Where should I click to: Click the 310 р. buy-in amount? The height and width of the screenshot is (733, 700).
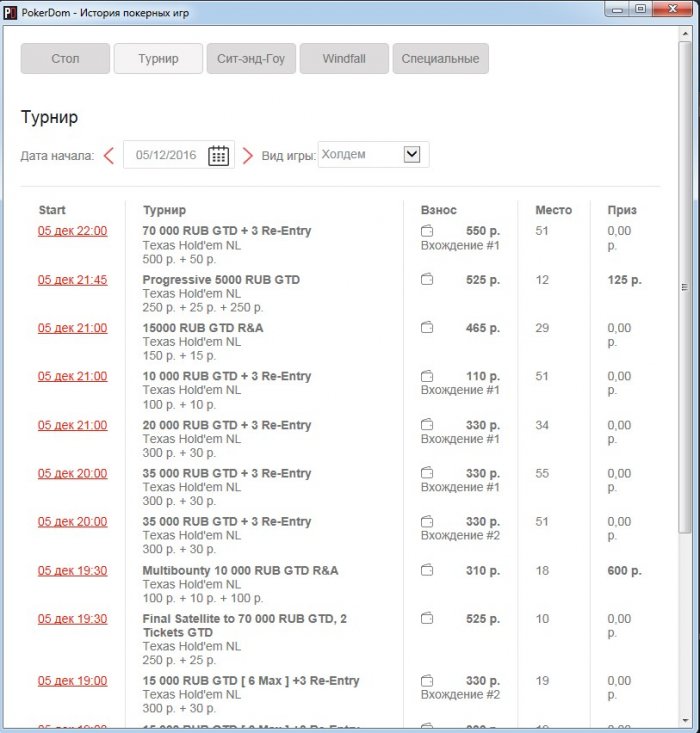pyautogui.click(x=483, y=570)
